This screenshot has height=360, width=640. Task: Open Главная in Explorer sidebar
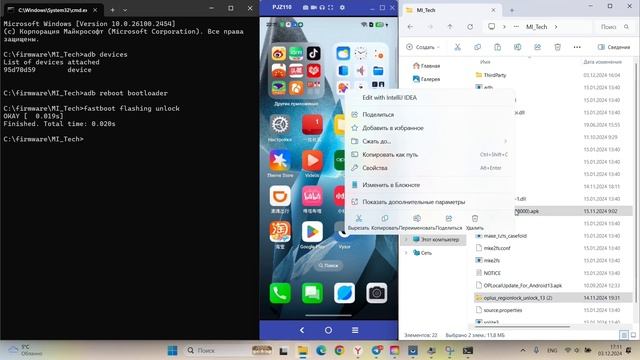(x=426, y=66)
